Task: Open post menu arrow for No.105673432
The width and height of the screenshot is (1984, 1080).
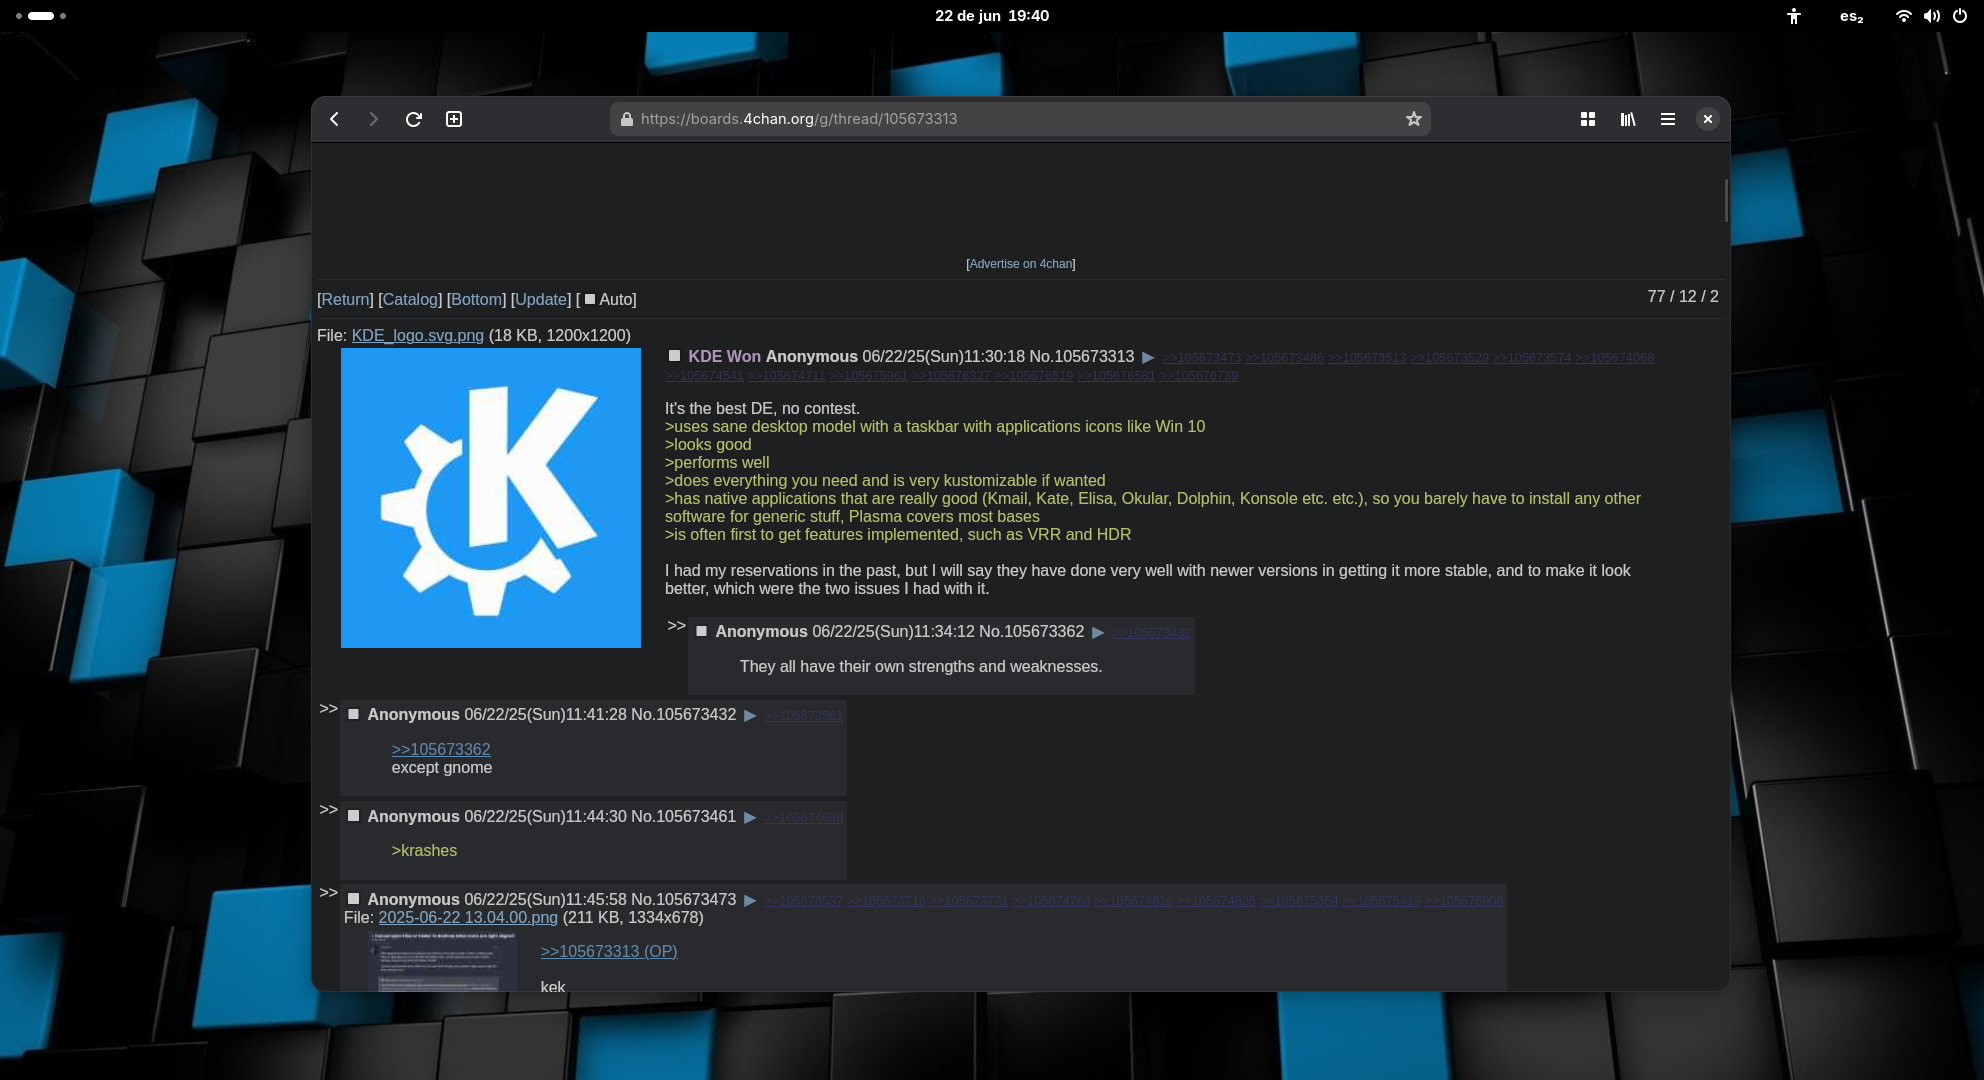Action: tap(750, 715)
